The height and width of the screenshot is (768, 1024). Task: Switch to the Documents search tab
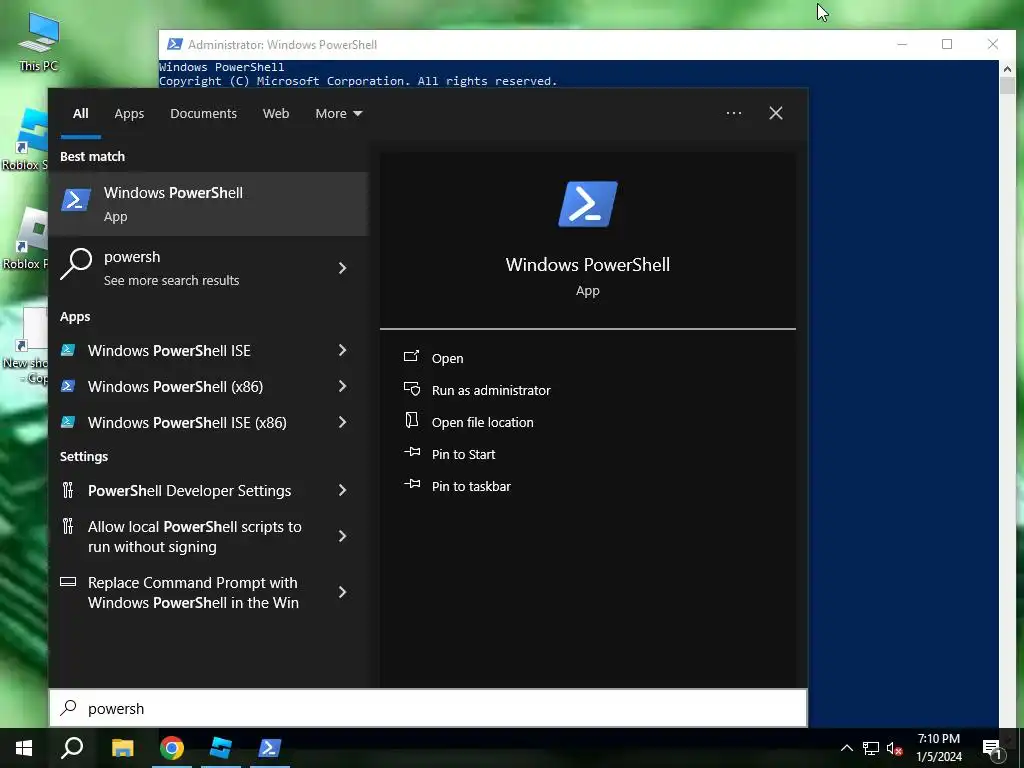click(203, 114)
